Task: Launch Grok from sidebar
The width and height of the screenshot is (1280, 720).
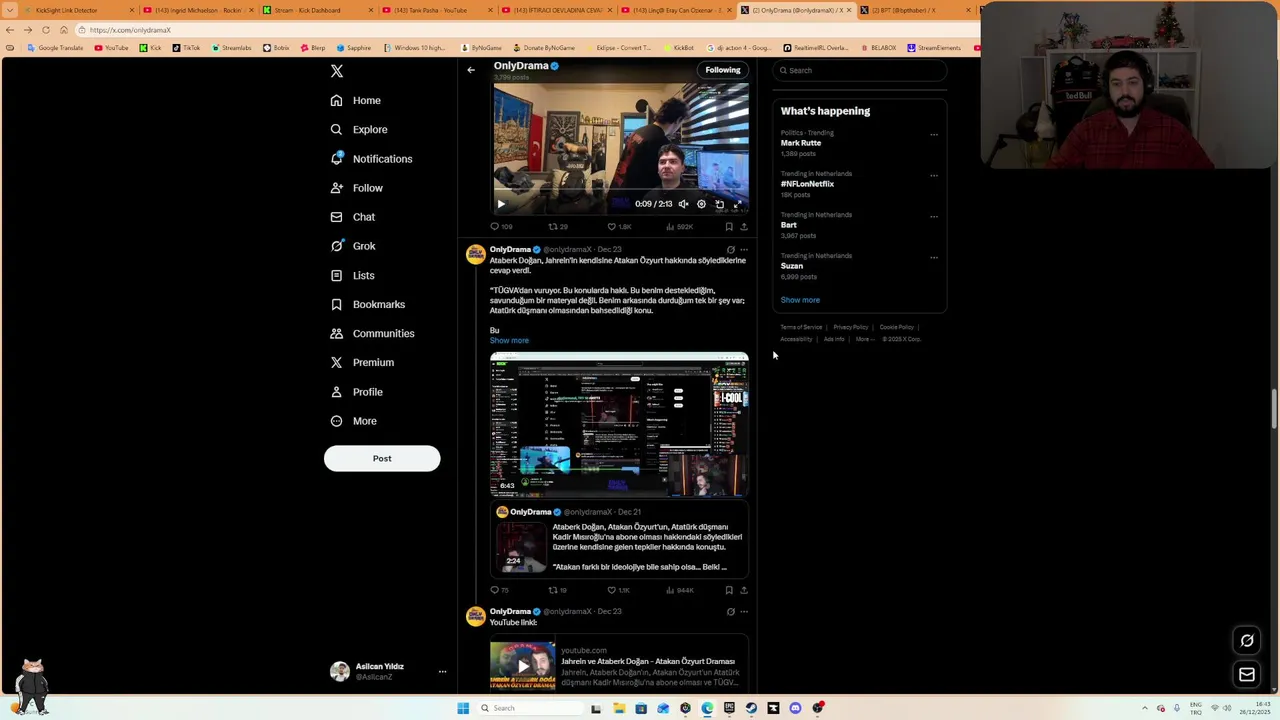Action: tap(353, 246)
